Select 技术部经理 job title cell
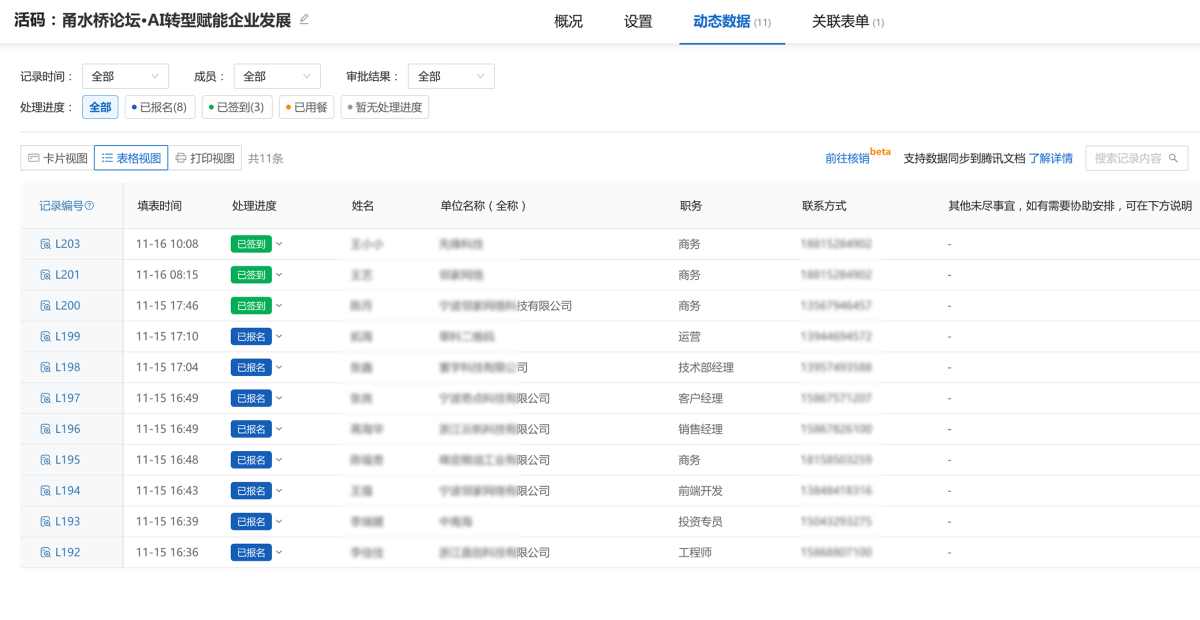1200x620 pixels. tap(706, 368)
